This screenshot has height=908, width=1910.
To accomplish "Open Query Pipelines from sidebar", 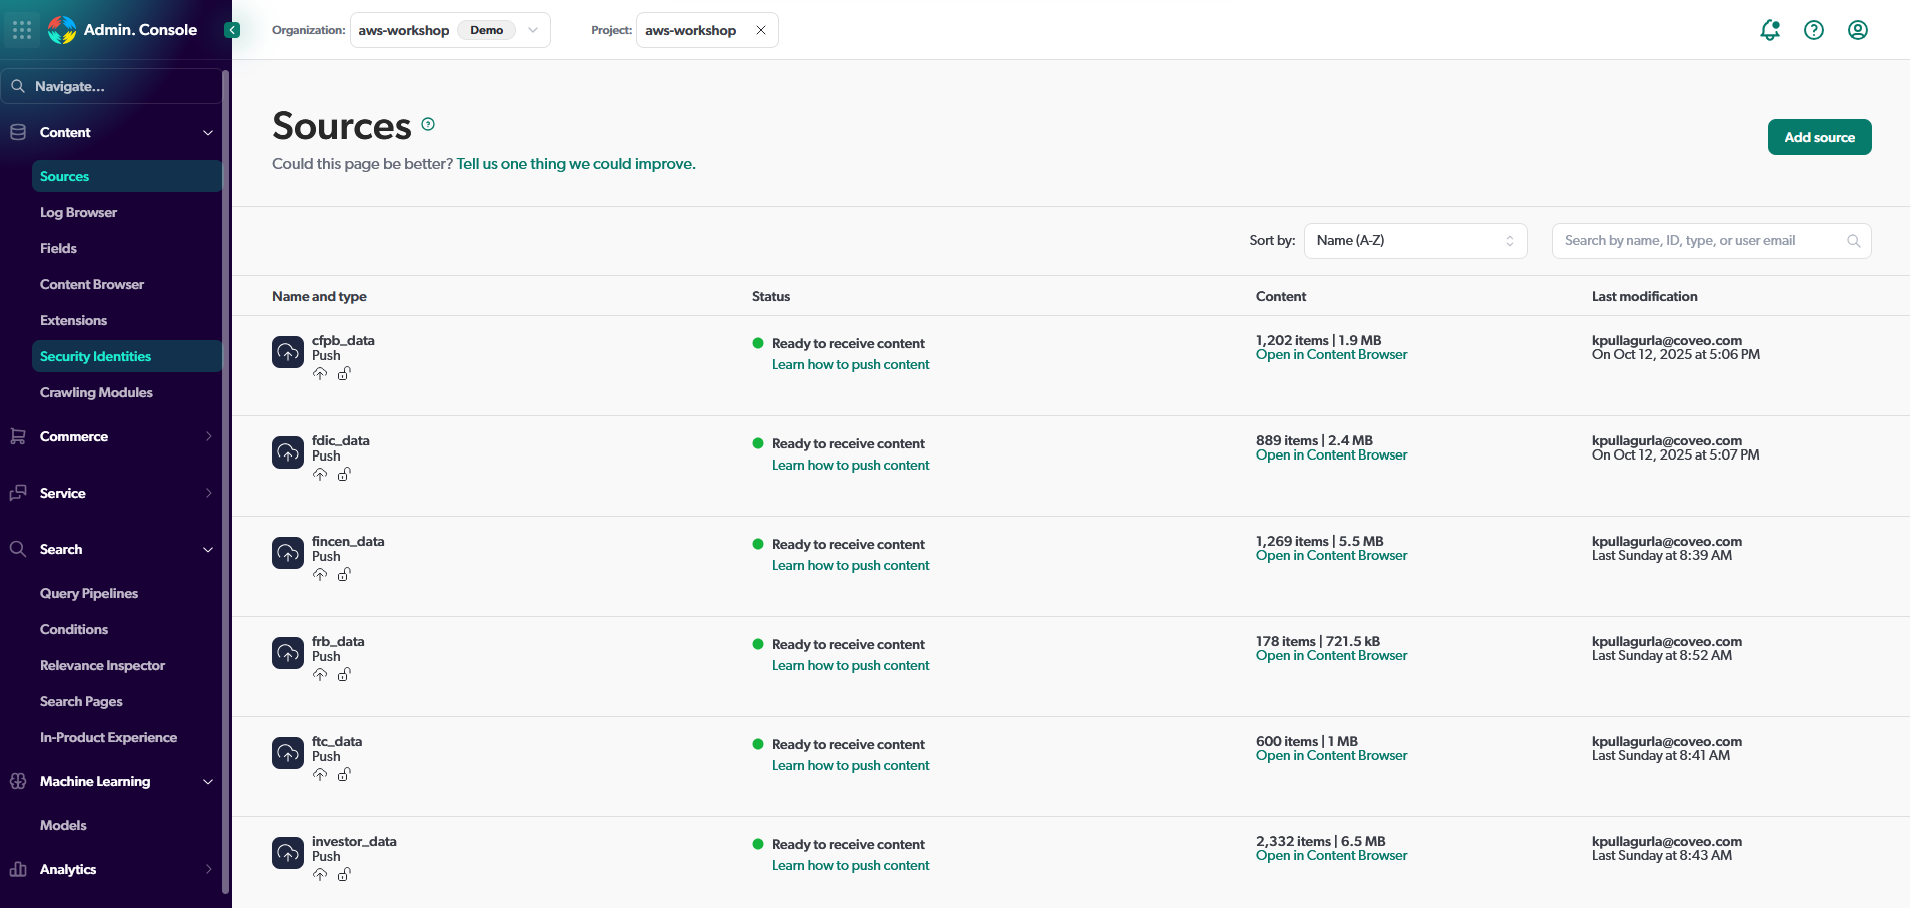I will pos(89,593).
